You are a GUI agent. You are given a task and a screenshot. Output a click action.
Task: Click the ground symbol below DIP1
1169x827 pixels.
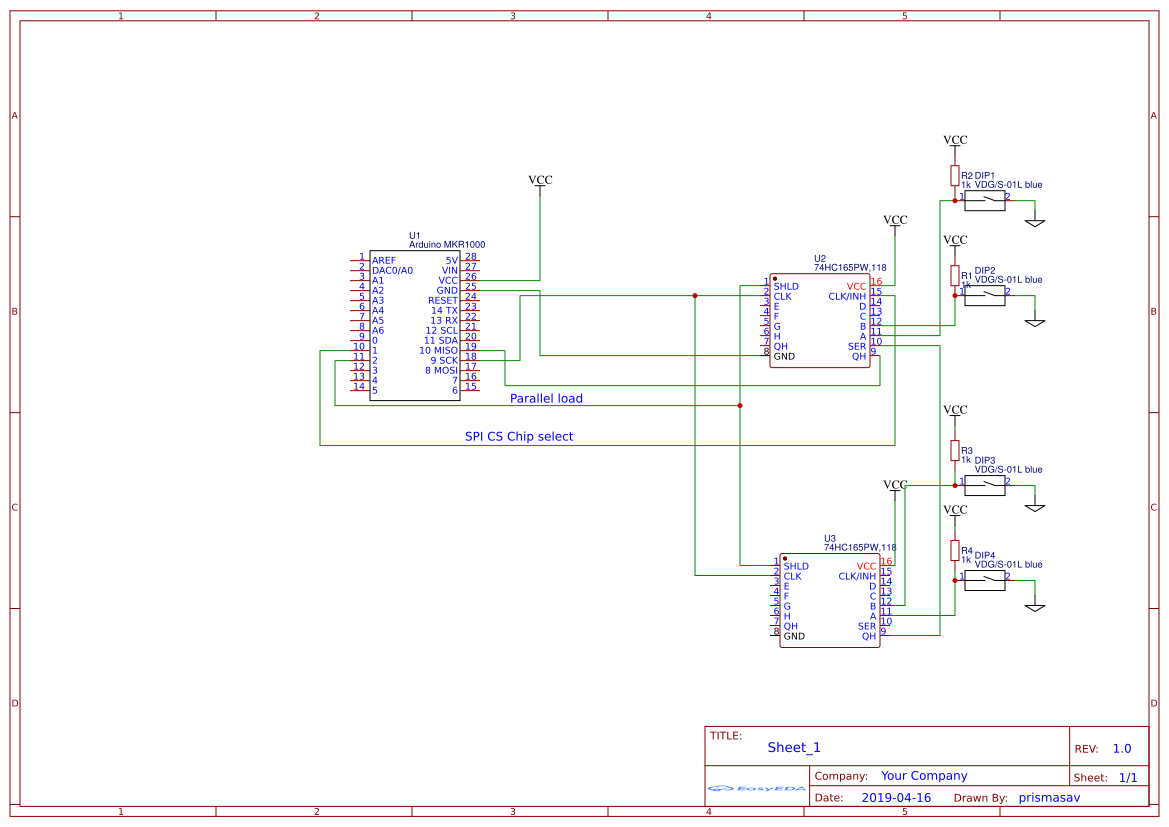(1037, 220)
